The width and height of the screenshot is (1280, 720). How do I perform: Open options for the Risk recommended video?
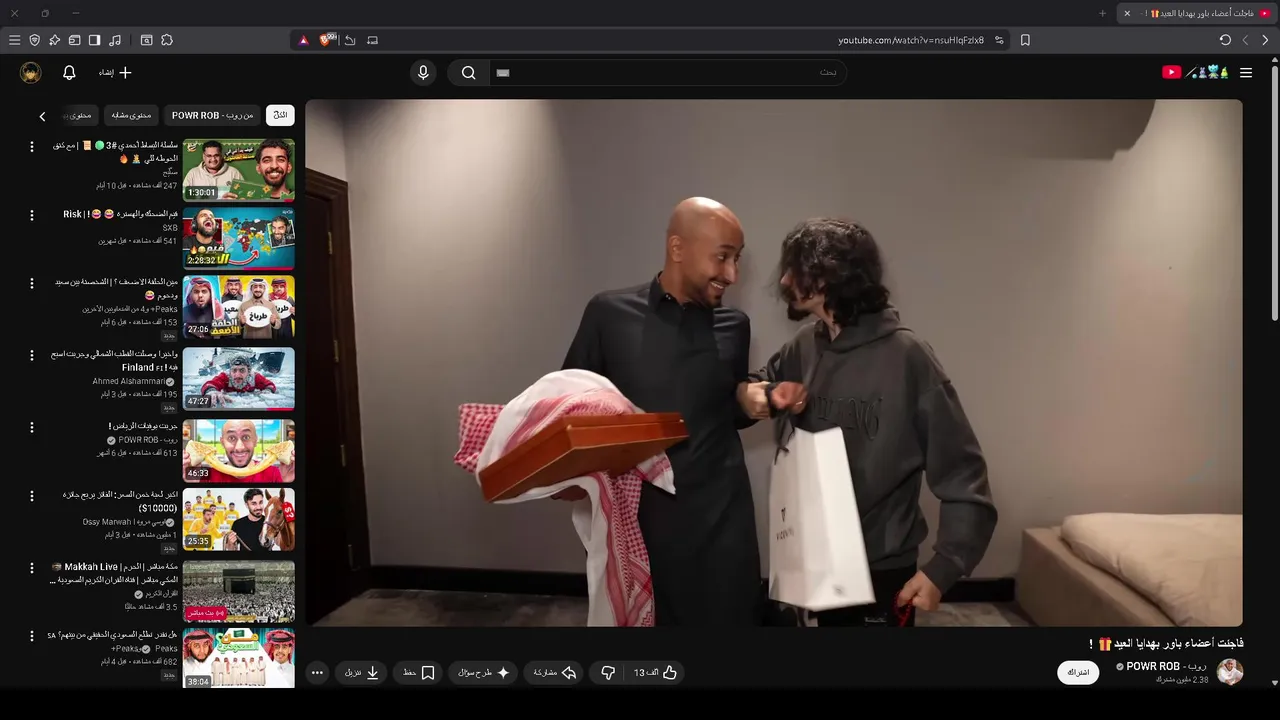tap(31, 215)
